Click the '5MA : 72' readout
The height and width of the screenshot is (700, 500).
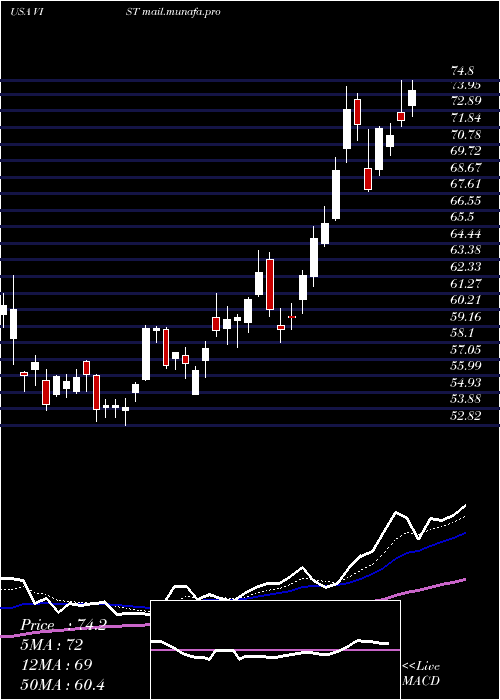point(51,645)
